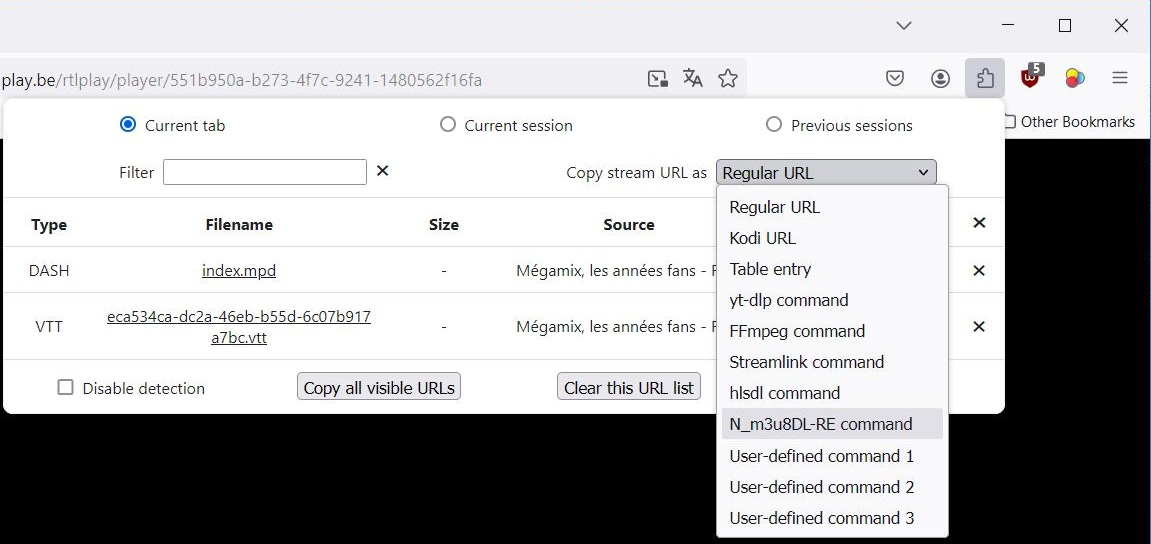Open the uBlock Origin extension icon
The width and height of the screenshot is (1151, 544).
1030,77
